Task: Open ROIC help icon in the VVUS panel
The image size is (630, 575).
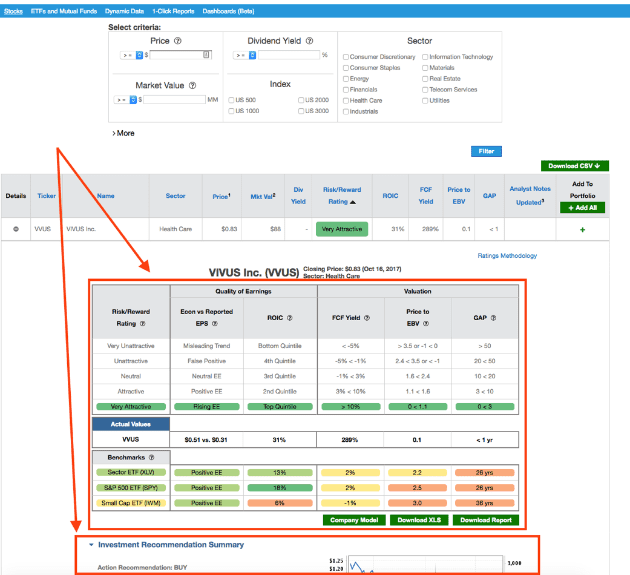Action: tap(290, 318)
